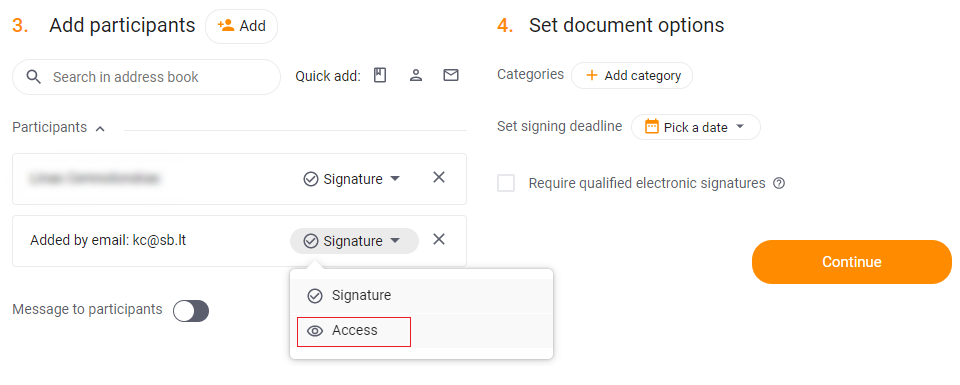Click the person quick add icon
960x385 pixels.
[416, 76]
